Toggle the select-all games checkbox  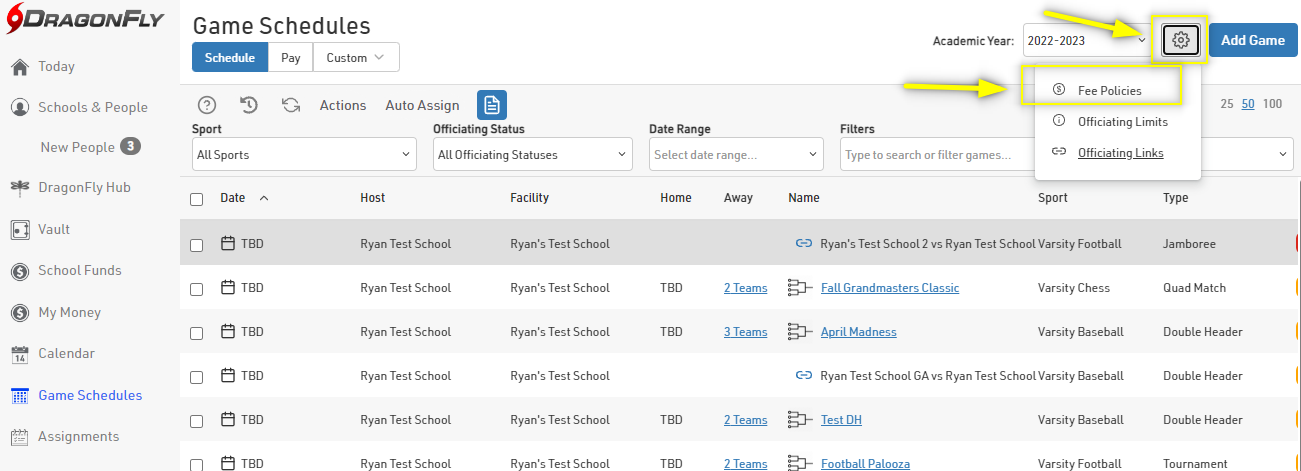pyautogui.click(x=197, y=199)
